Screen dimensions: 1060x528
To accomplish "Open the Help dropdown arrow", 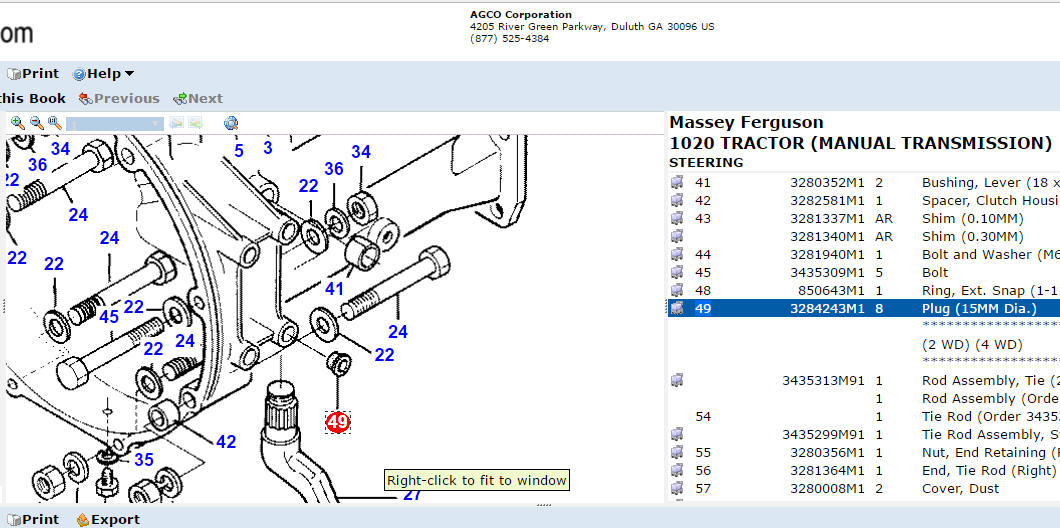I will (129, 74).
